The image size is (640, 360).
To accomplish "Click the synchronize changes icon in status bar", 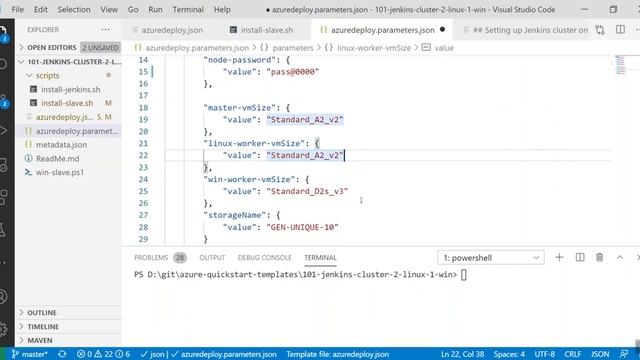I will pos(62,354).
